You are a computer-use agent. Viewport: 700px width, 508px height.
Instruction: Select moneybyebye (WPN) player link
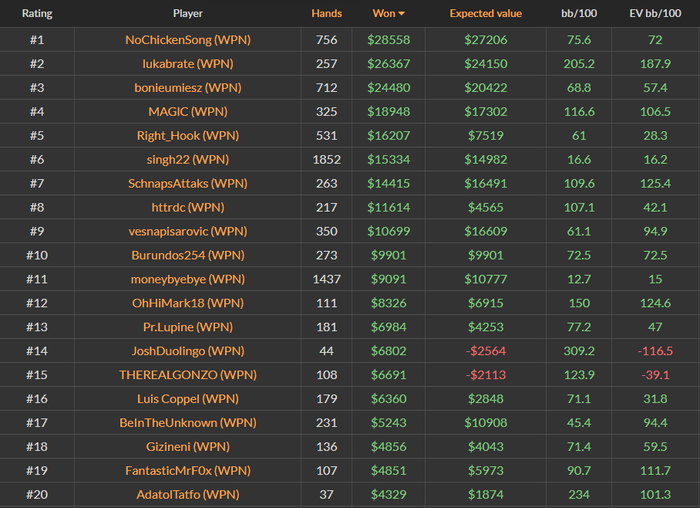[187, 279]
